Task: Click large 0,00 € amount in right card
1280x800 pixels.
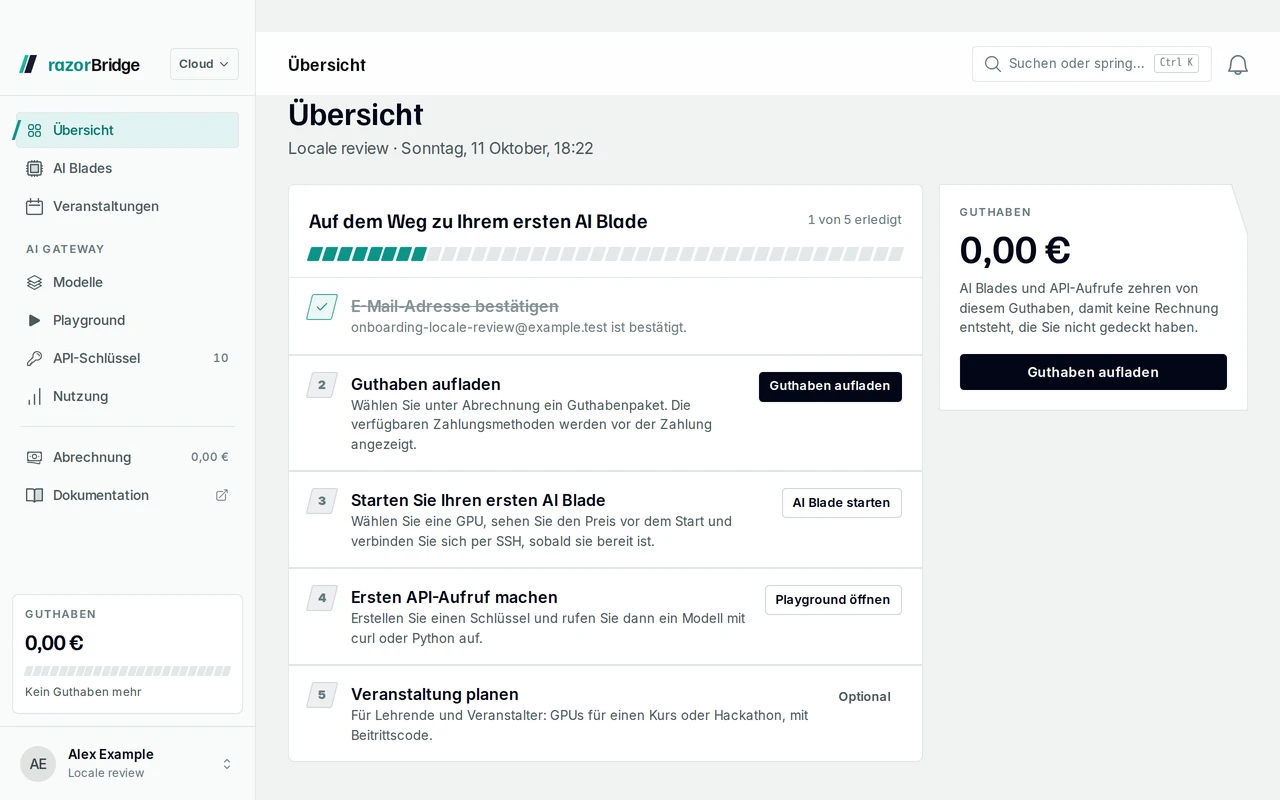Action: click(x=1015, y=250)
